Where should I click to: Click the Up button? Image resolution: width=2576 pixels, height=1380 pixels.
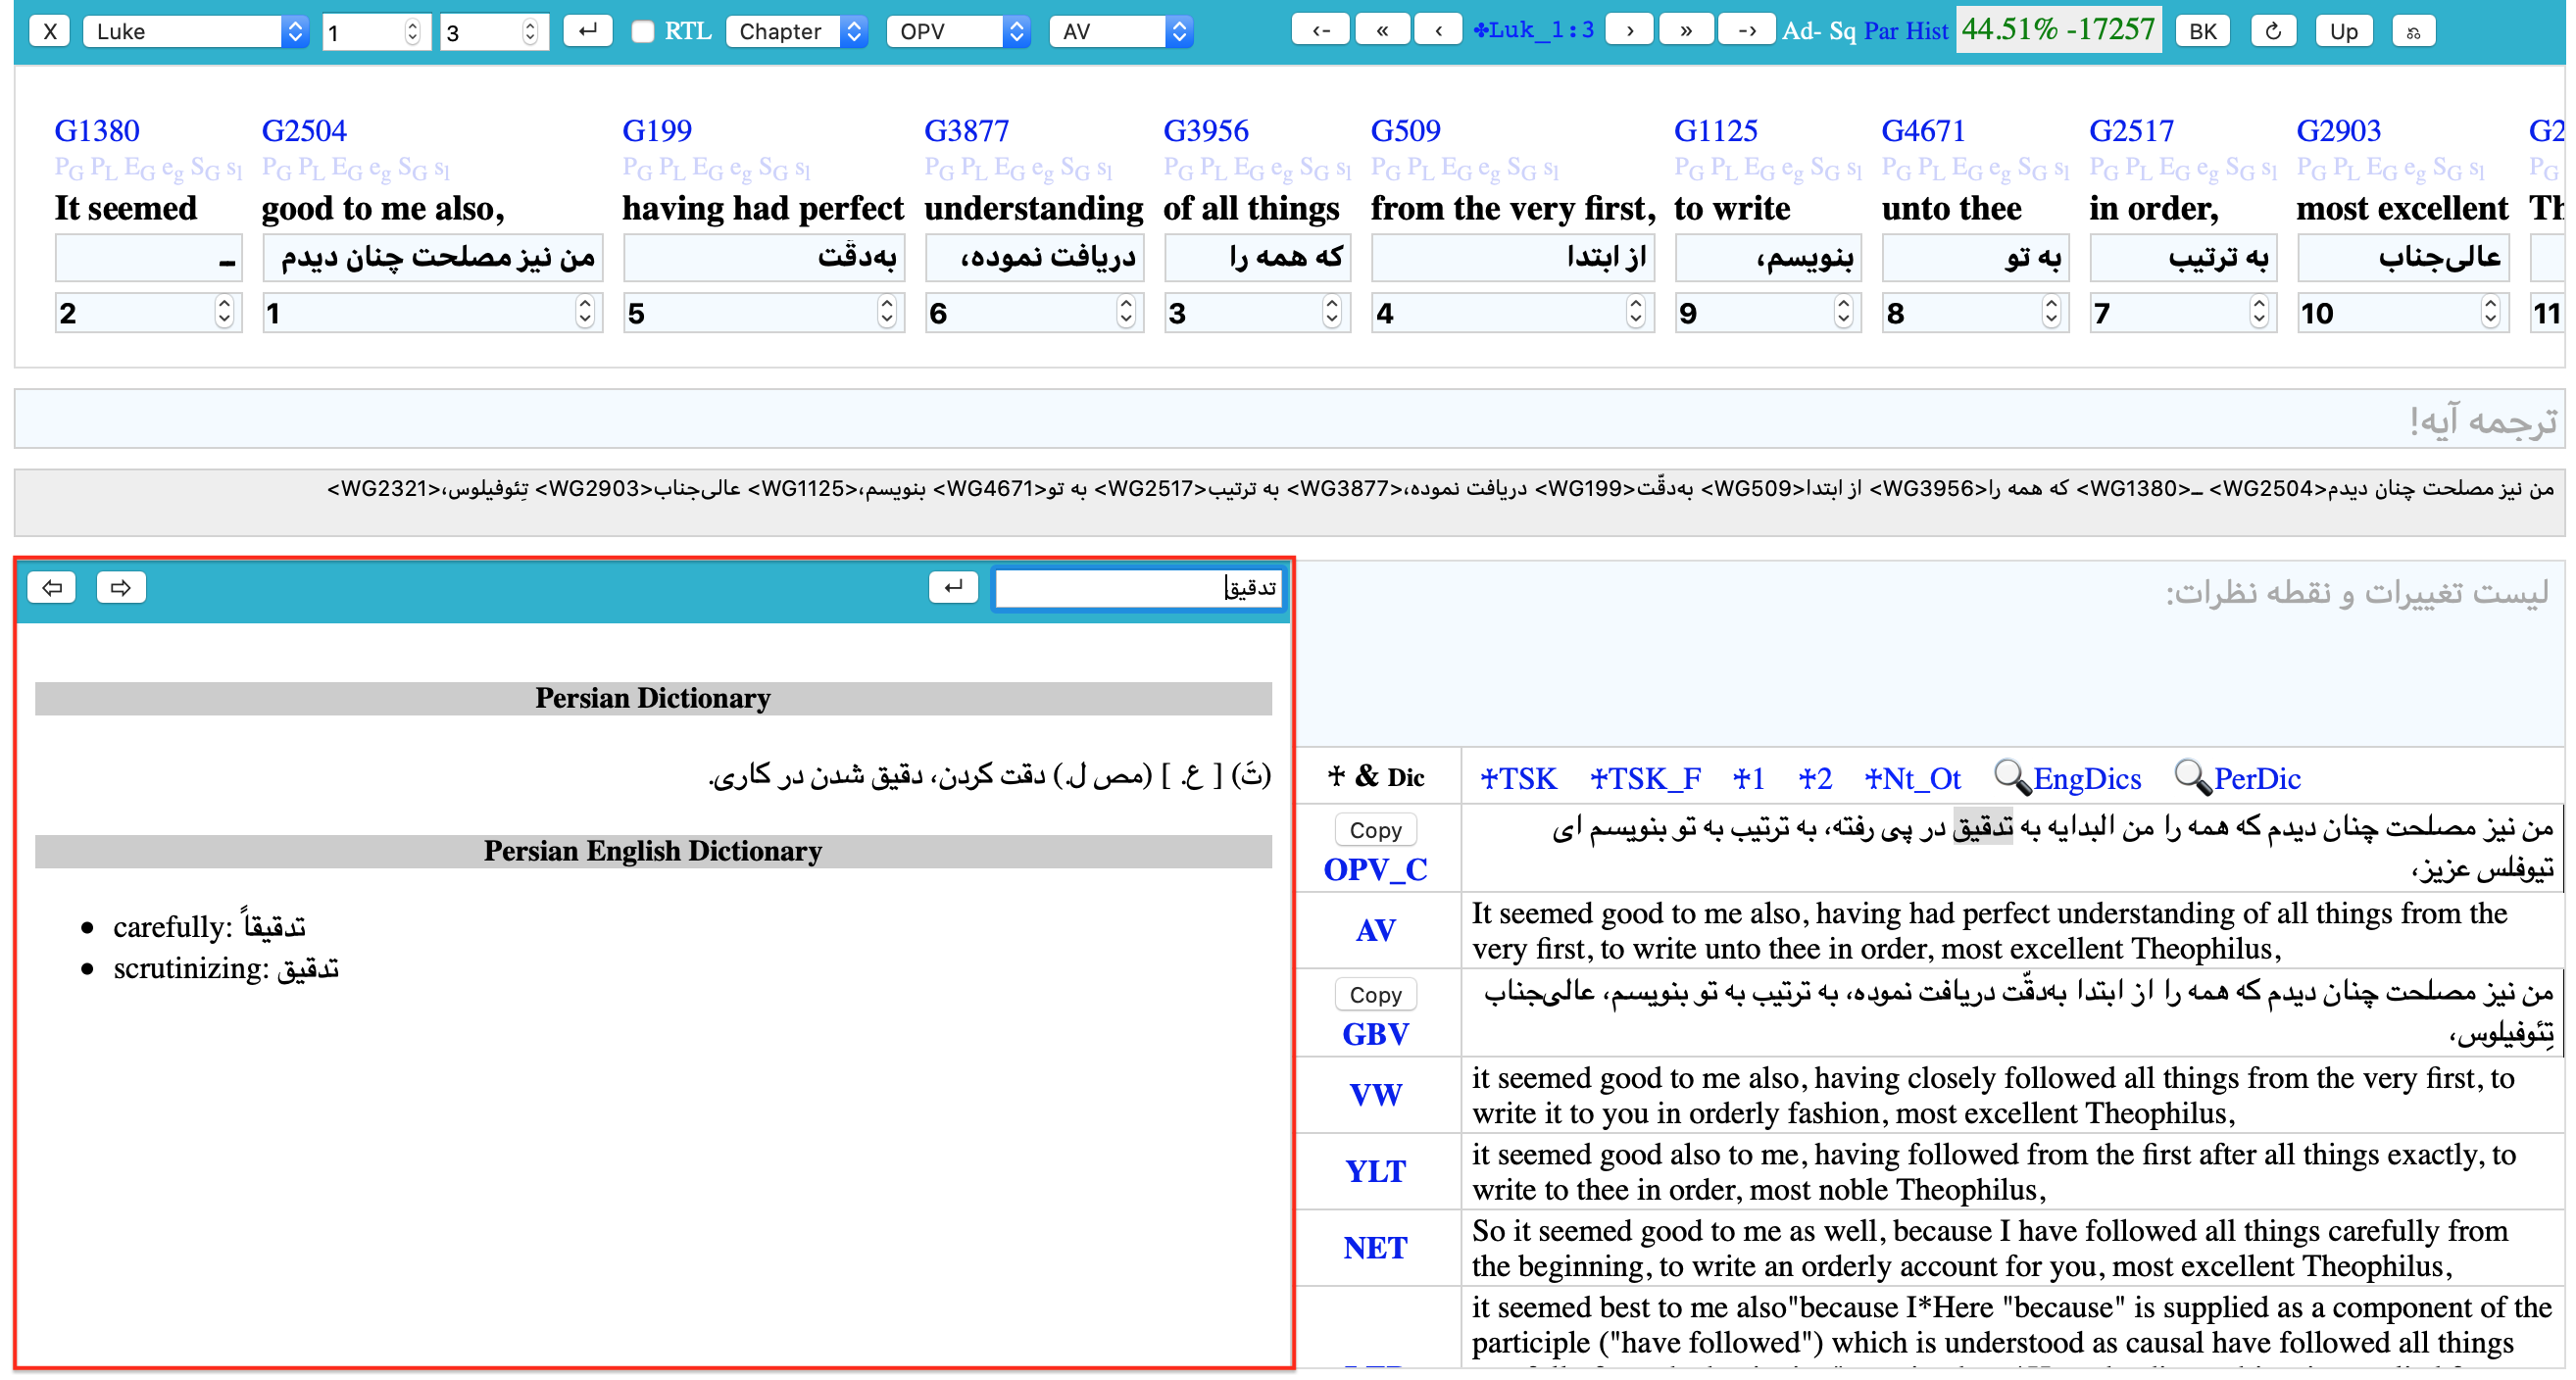pyautogui.click(x=2343, y=31)
